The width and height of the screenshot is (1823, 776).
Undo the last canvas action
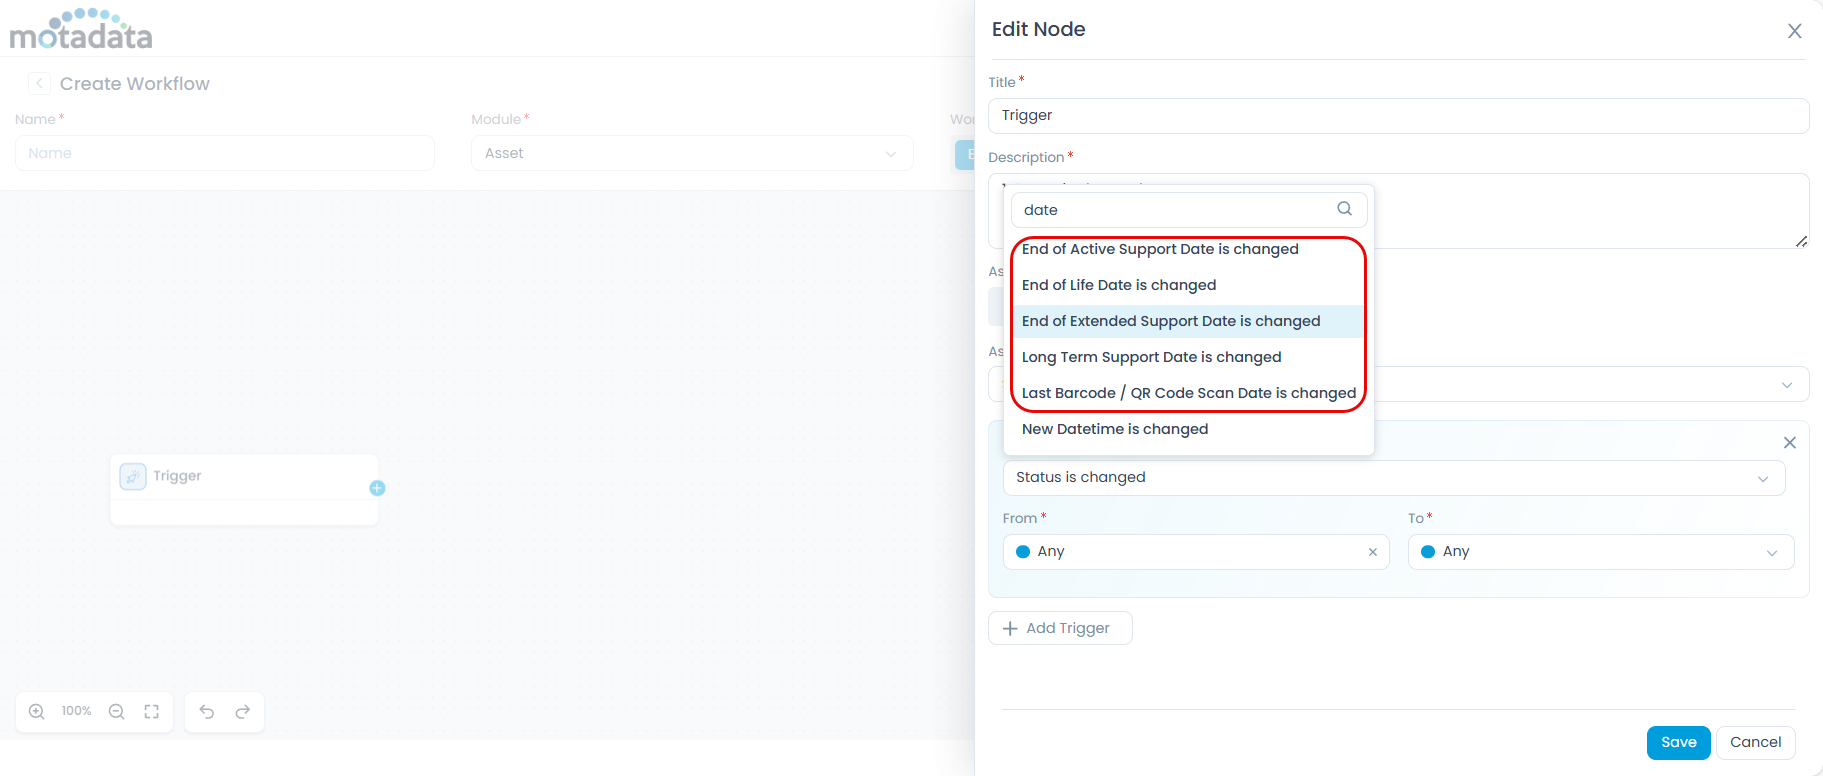(x=207, y=712)
